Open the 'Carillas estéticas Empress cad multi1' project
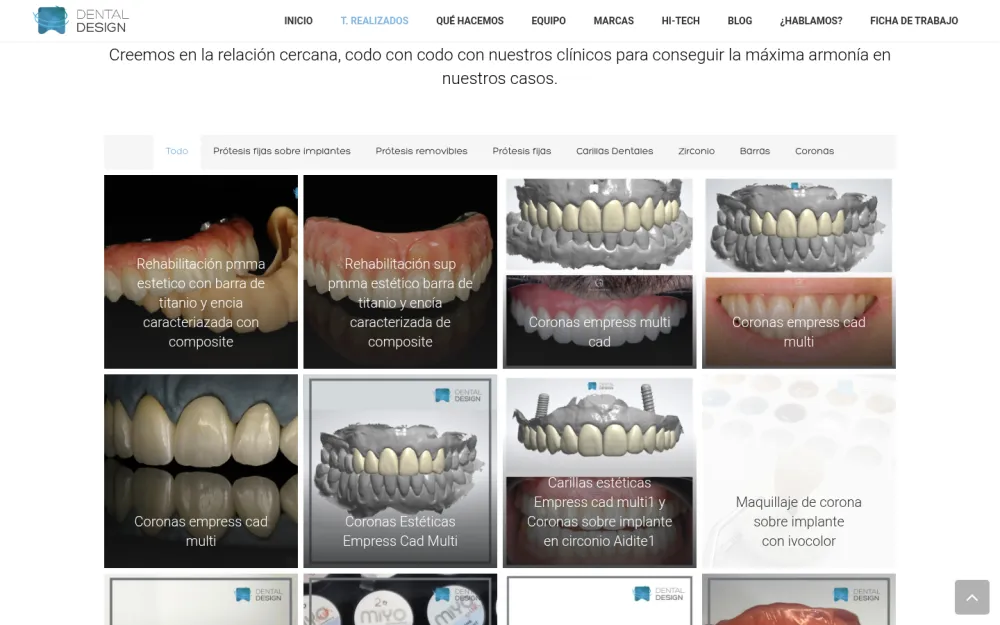 pos(599,471)
